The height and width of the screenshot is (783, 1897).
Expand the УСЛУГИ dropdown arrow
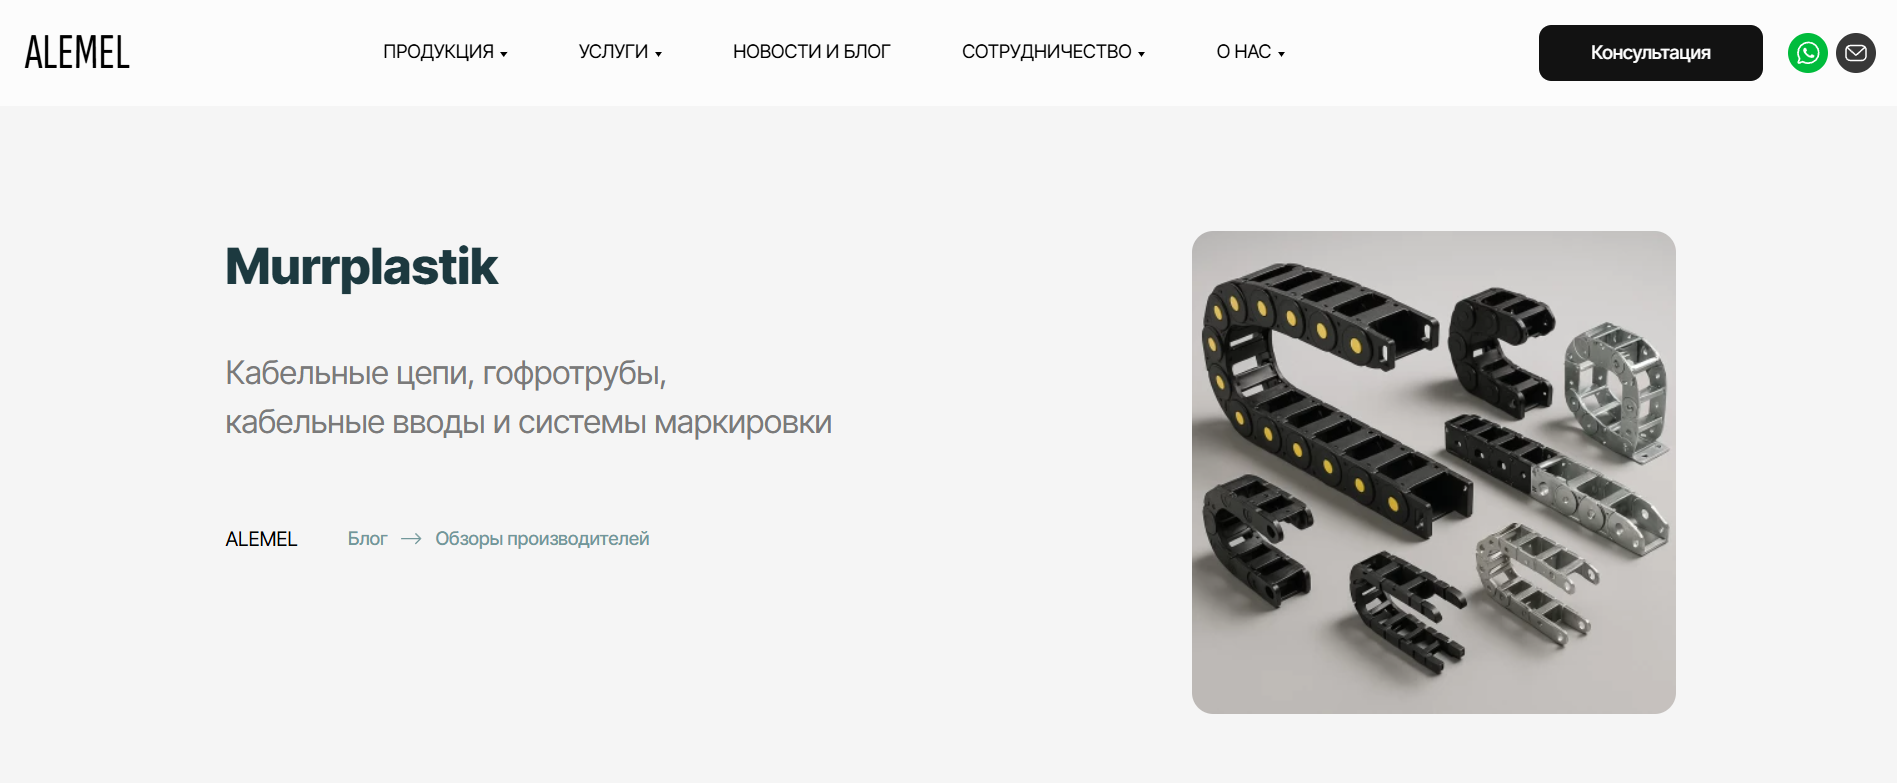pyautogui.click(x=658, y=54)
